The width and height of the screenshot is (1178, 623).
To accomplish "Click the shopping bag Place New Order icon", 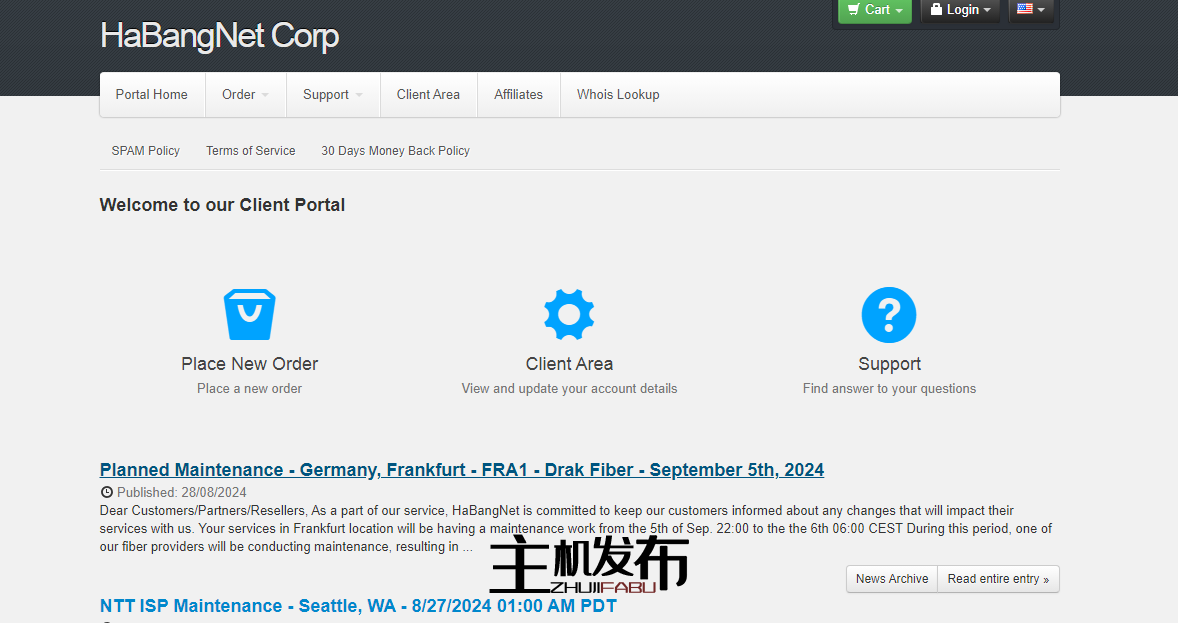I will [249, 315].
